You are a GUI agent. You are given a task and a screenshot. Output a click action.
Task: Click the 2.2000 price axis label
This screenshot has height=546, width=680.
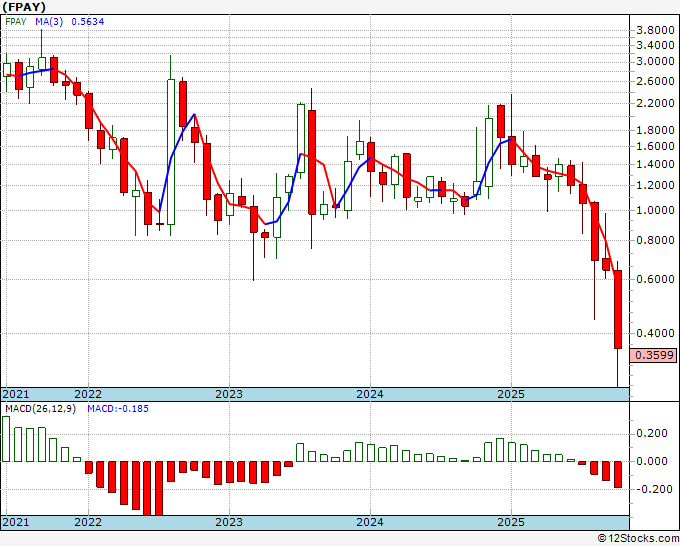pyautogui.click(x=655, y=103)
